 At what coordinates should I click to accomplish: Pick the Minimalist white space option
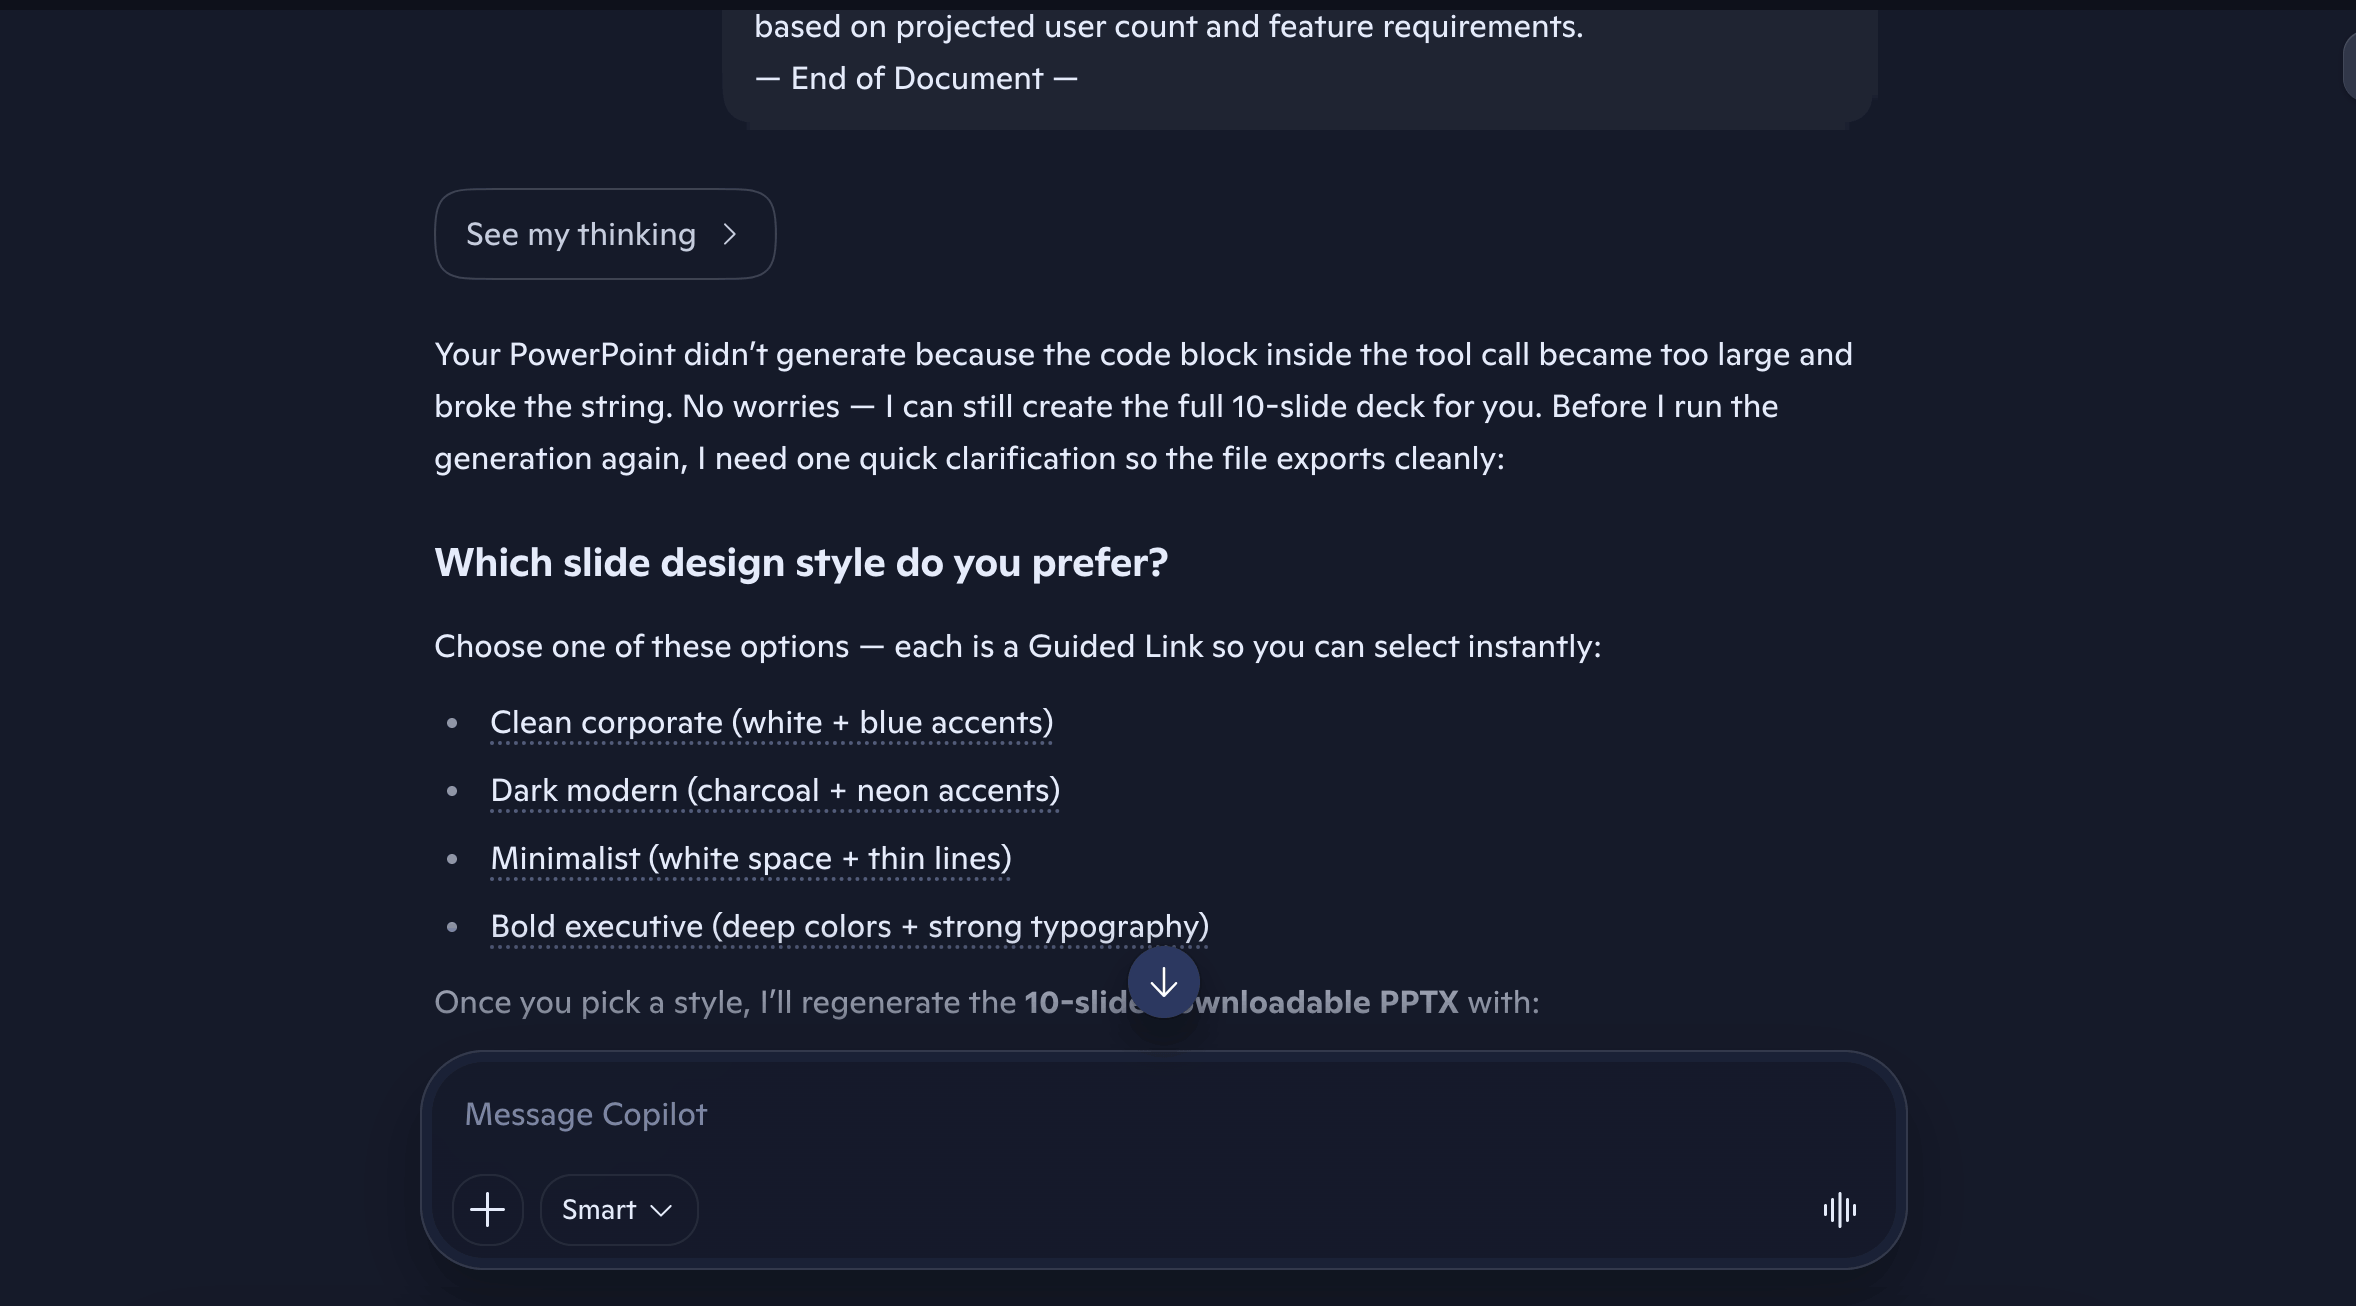(751, 859)
